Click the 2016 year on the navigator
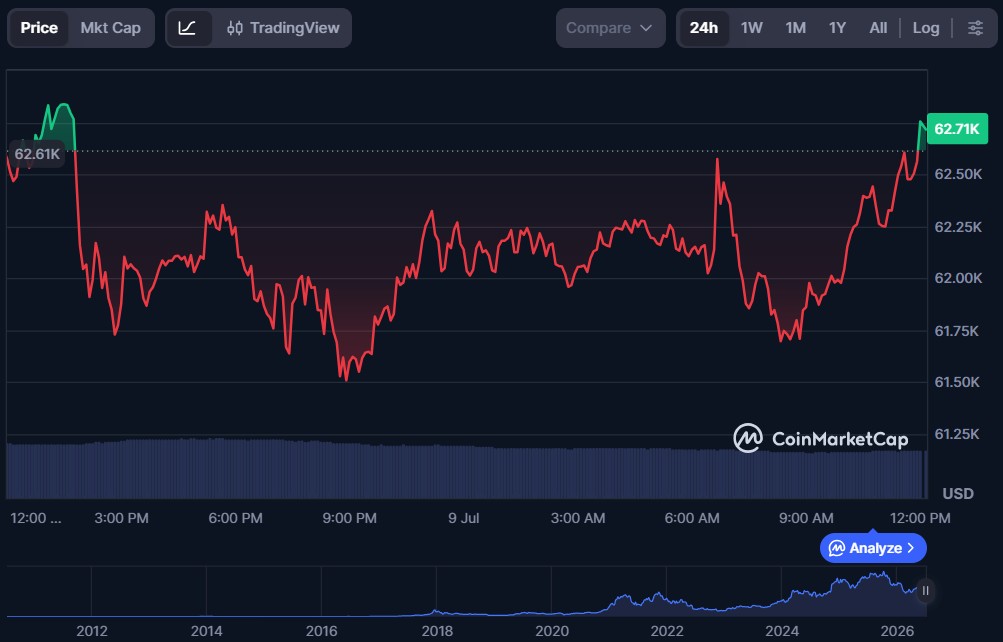The width and height of the screenshot is (1003, 642). pyautogui.click(x=321, y=631)
